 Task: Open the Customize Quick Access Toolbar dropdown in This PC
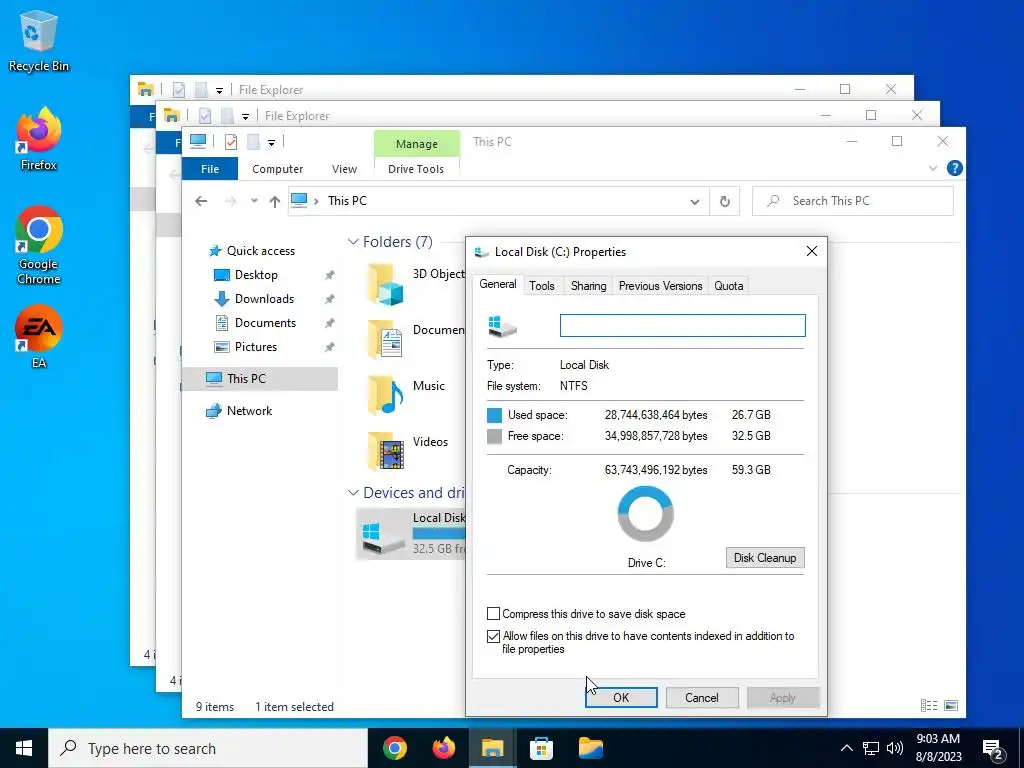pos(271,142)
